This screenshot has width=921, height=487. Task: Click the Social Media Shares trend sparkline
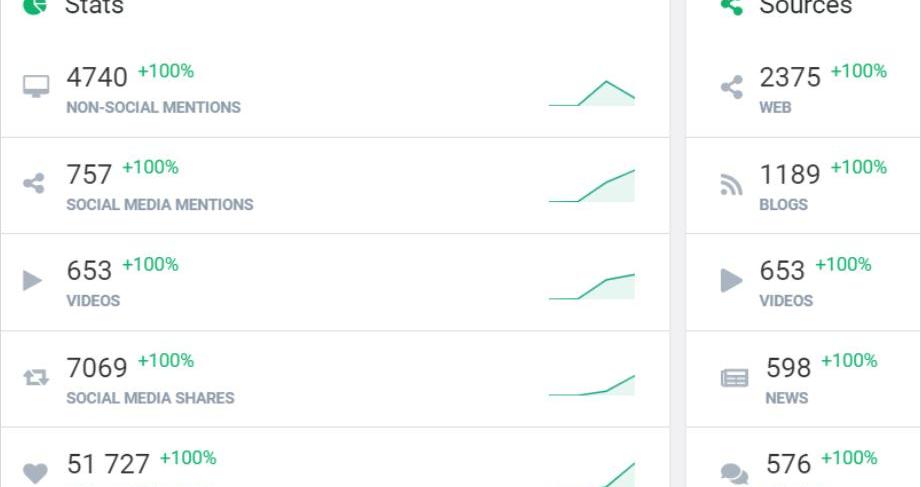point(592,385)
